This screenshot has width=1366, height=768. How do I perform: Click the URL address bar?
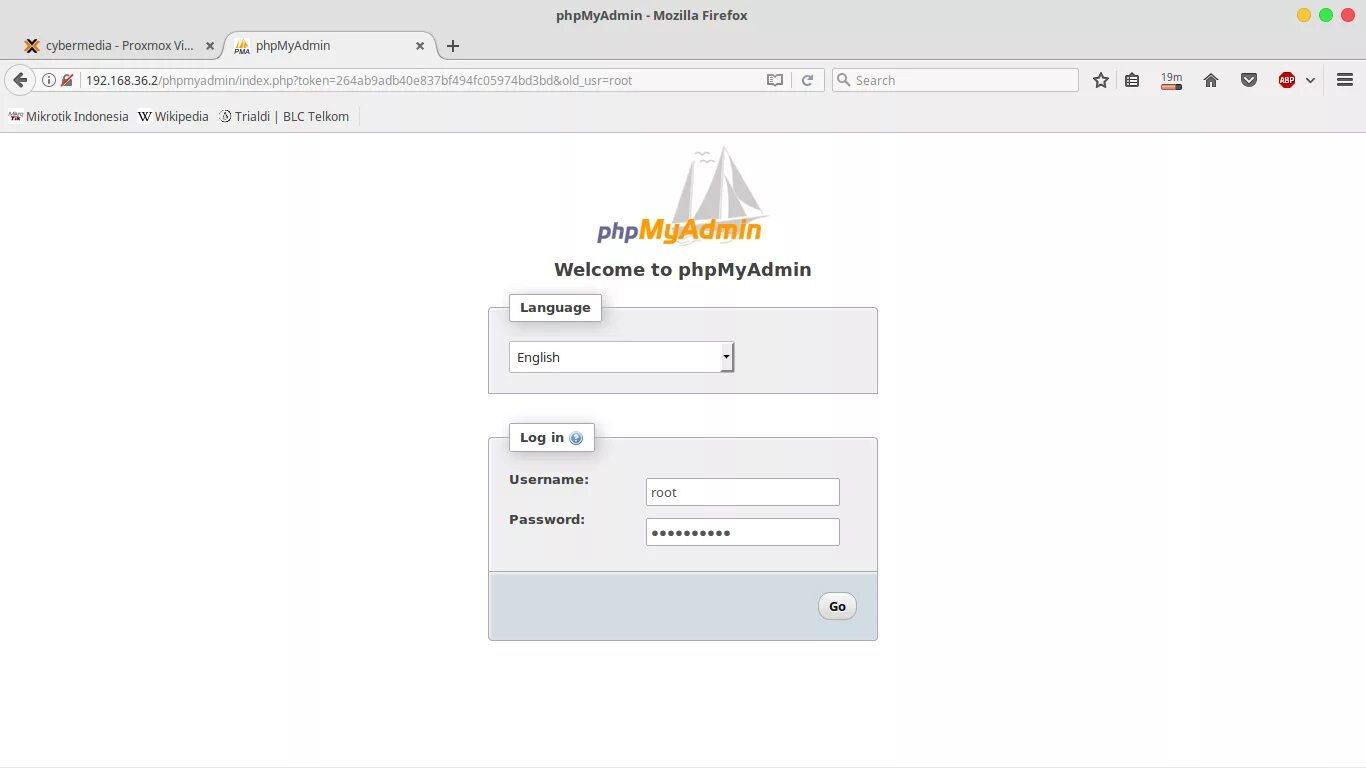pos(420,80)
